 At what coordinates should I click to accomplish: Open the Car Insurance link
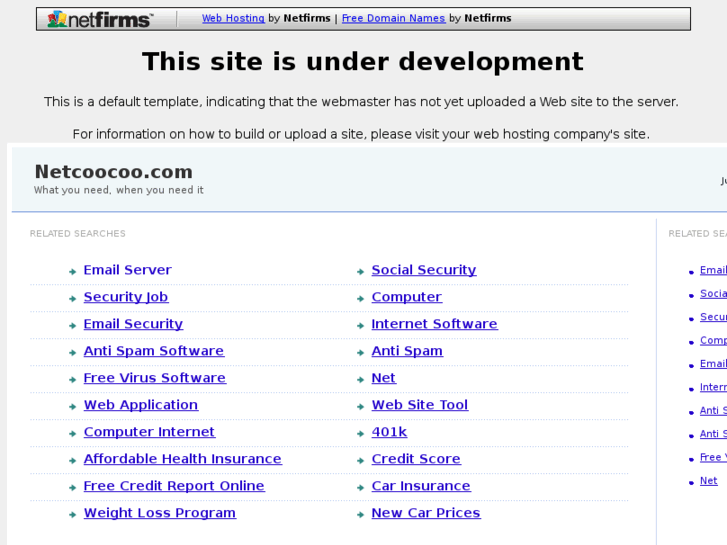click(421, 486)
